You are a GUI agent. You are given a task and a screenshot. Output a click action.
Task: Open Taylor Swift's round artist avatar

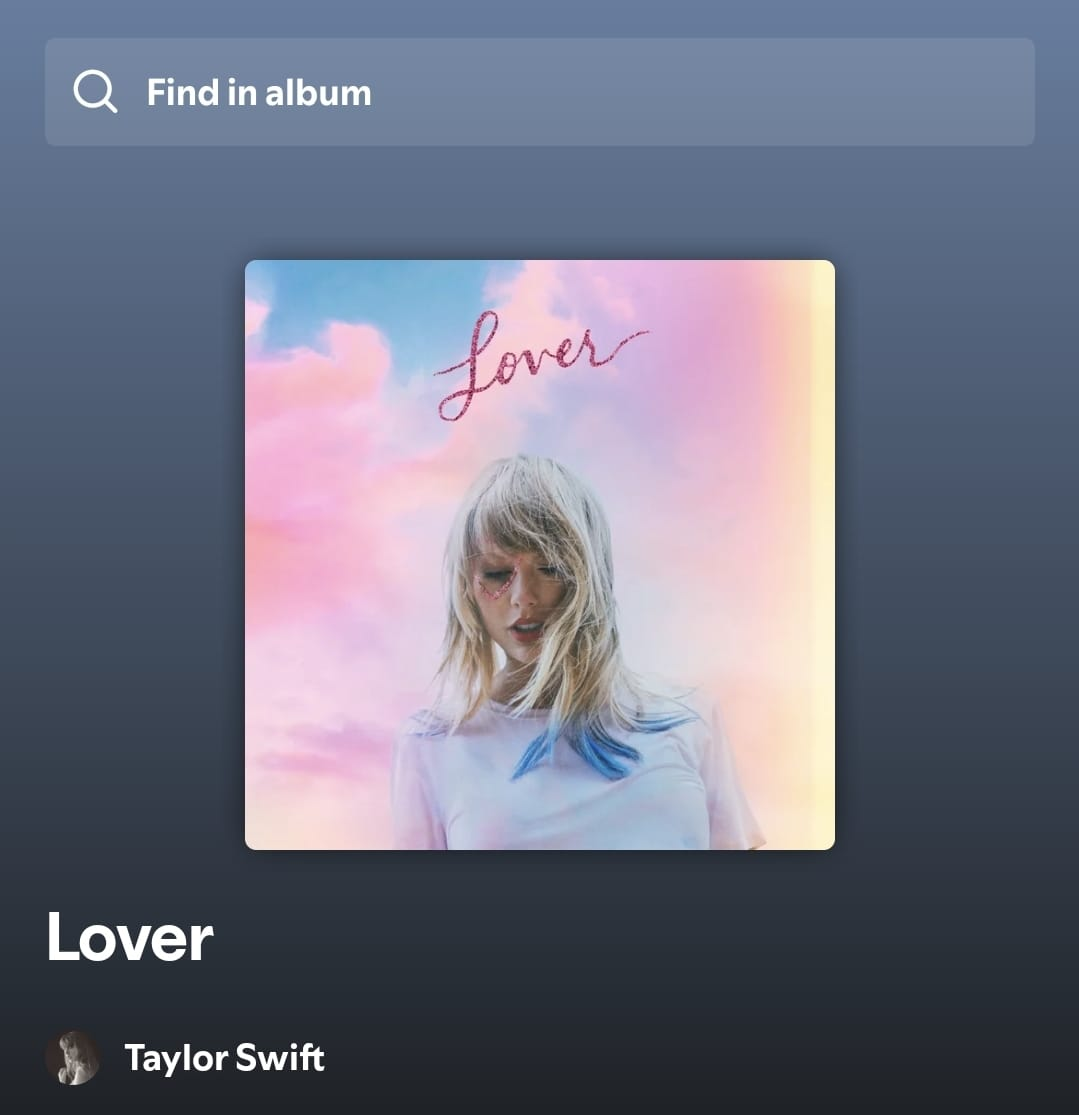point(73,1057)
